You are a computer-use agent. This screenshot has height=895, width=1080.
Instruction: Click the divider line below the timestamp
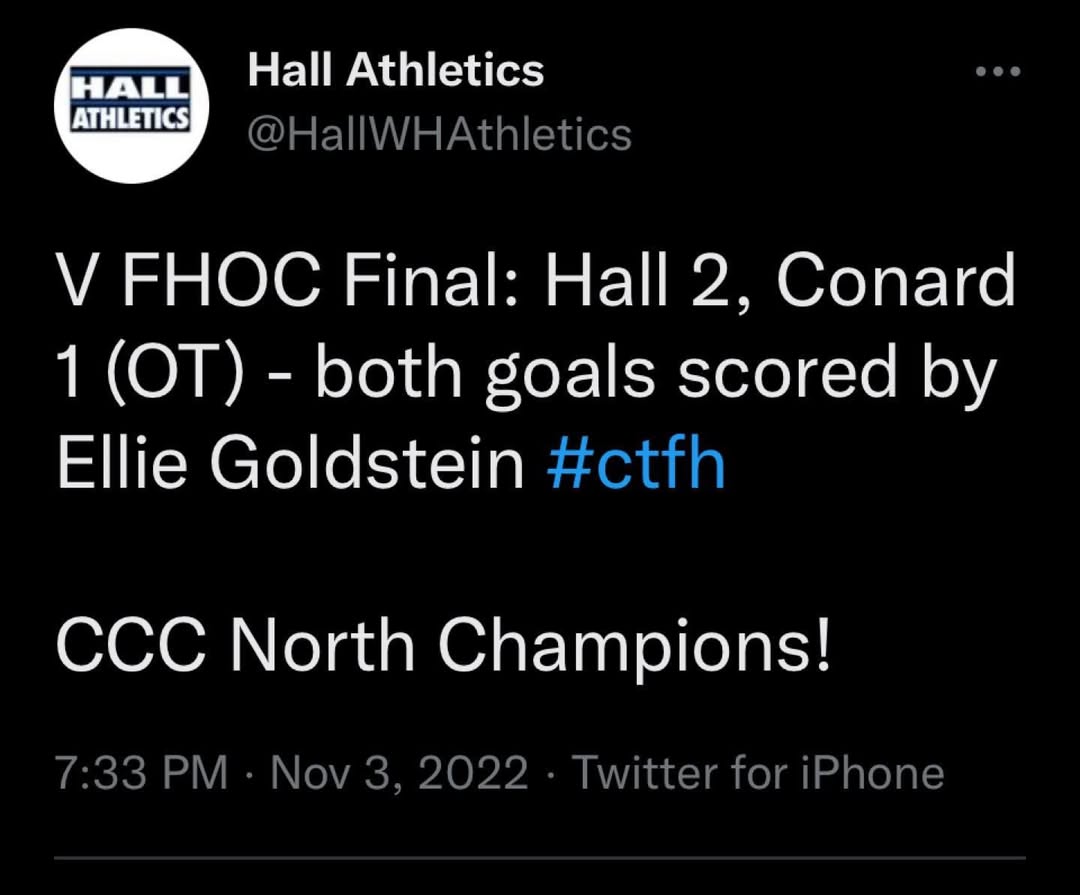(x=540, y=857)
